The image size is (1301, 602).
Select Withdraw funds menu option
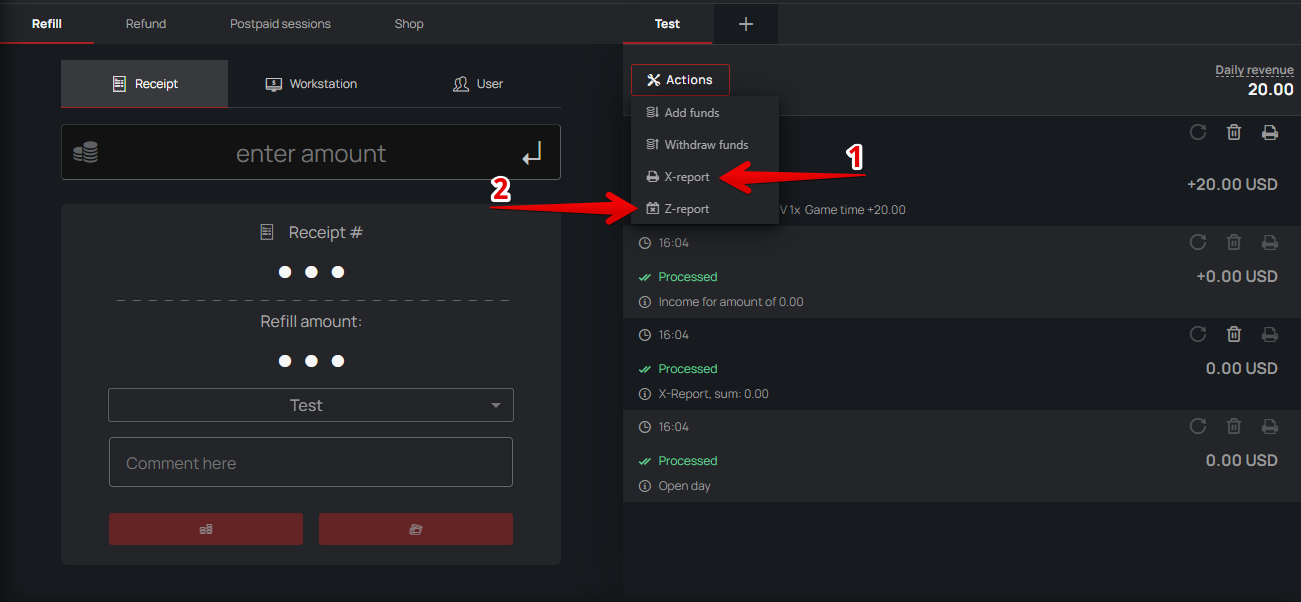[x=705, y=145]
